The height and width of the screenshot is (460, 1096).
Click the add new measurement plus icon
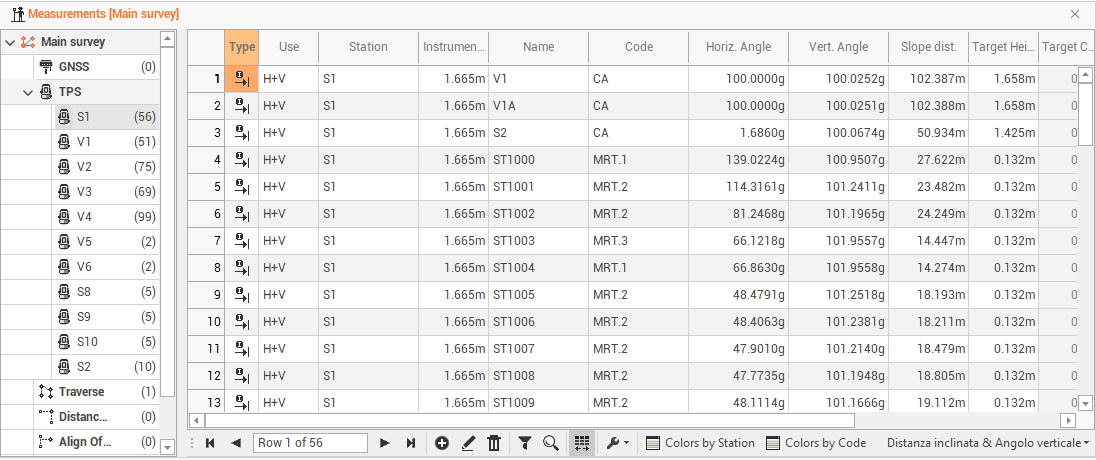point(442,443)
